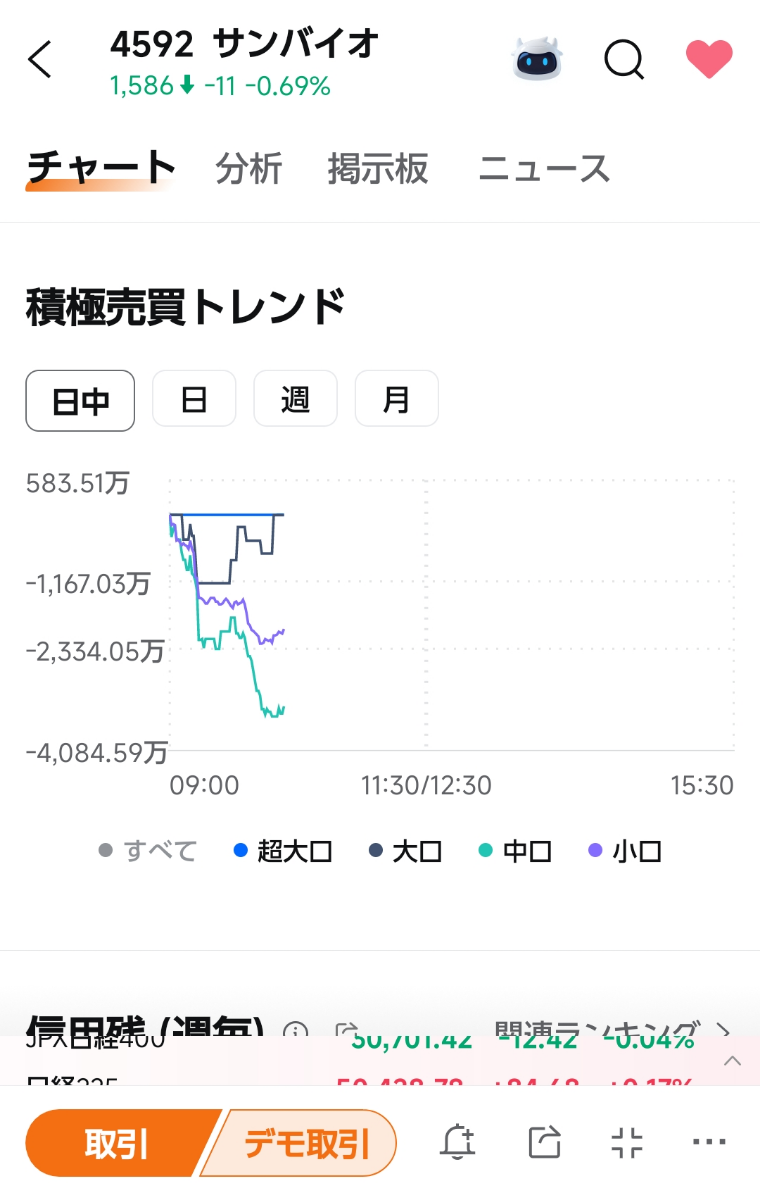Unfavorite the stock via the heart icon
Image resolution: width=760 pixels, height=1200 pixels.
click(x=708, y=59)
